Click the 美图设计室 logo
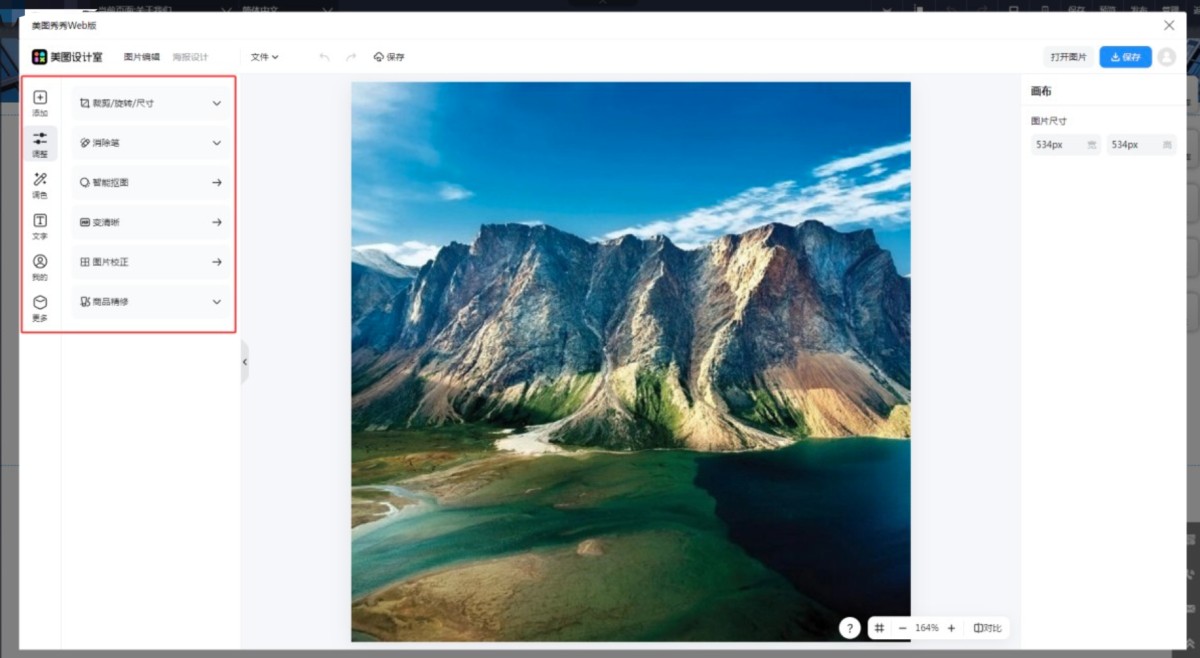The image size is (1200, 658). (67, 57)
